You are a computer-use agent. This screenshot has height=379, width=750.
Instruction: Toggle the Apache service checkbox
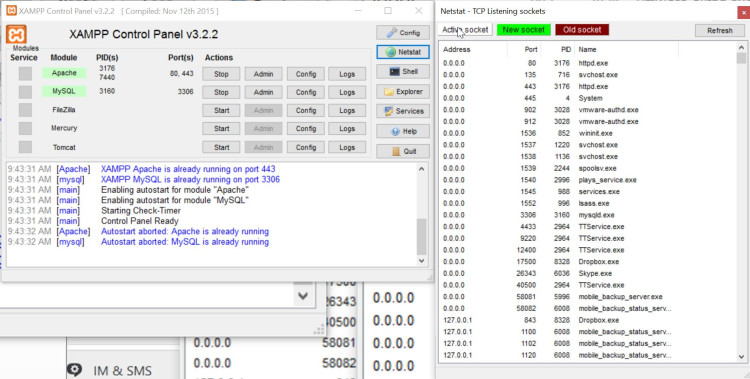coord(25,74)
